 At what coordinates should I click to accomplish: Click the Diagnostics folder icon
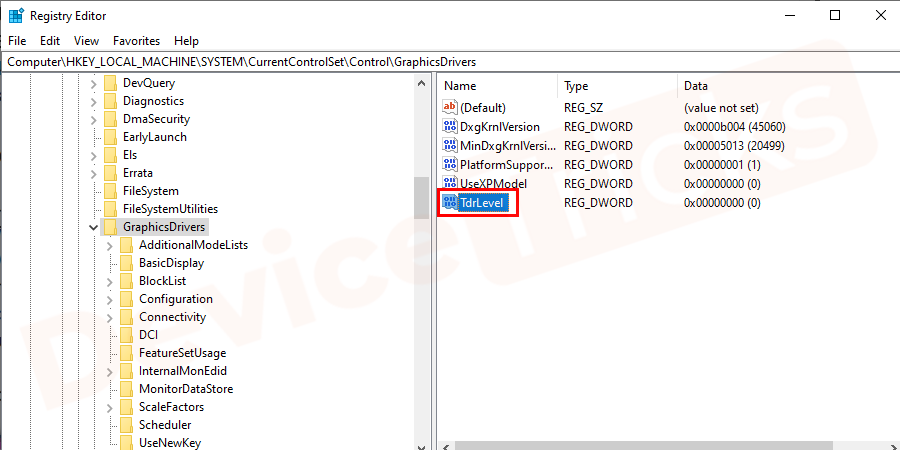click(x=110, y=101)
